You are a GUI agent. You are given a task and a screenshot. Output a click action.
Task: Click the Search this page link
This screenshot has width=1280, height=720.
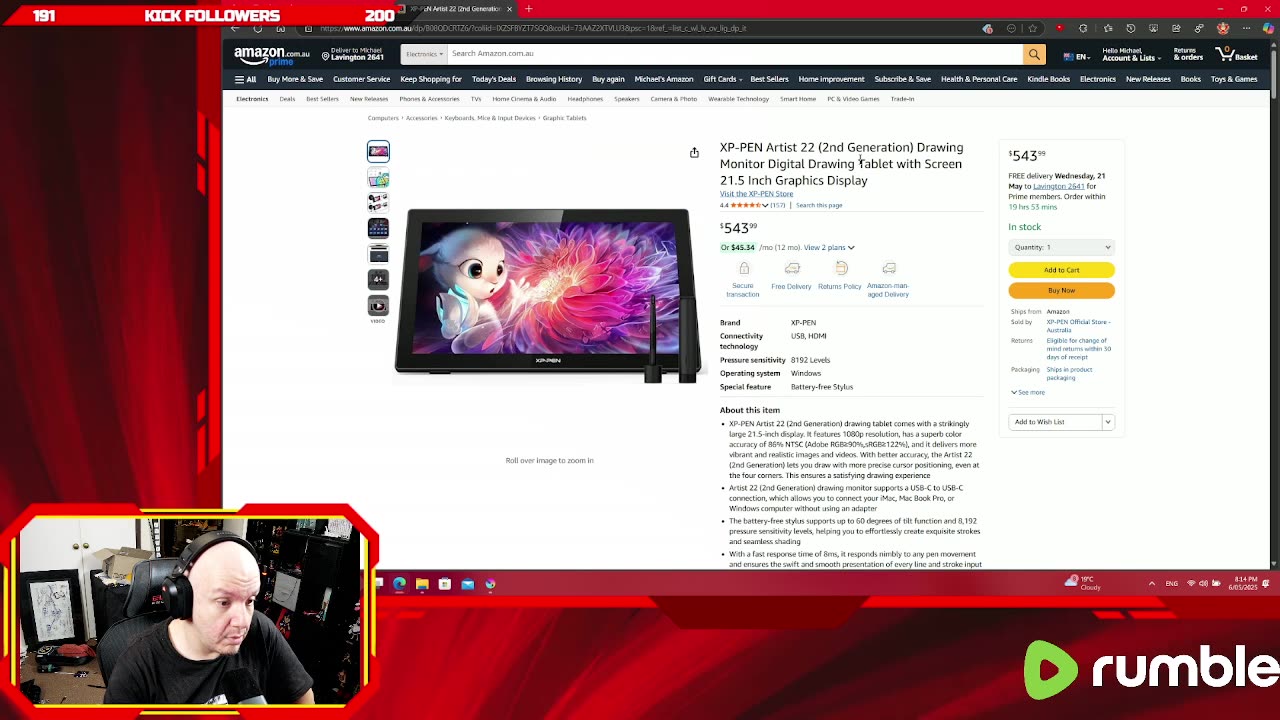tap(819, 205)
